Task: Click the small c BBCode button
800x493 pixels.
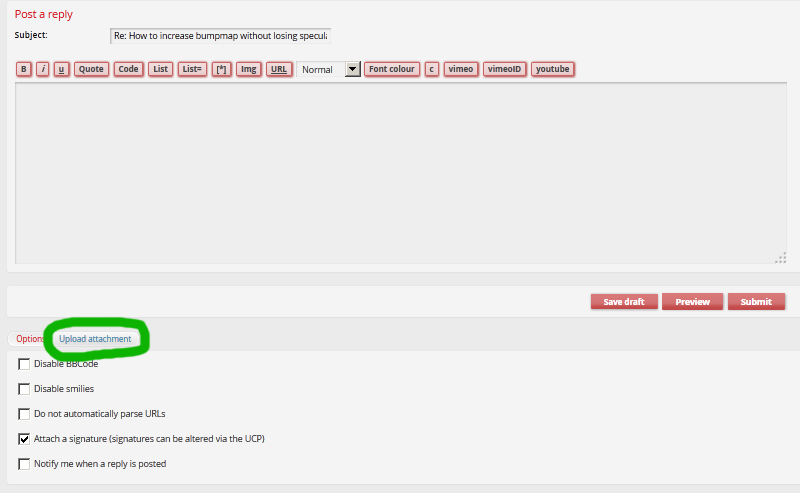Action: click(x=432, y=69)
